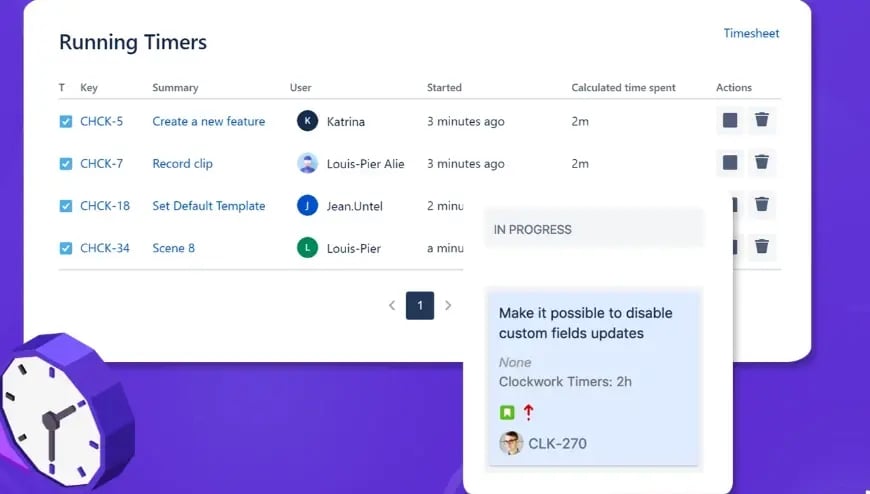Screen dimensions: 870x494
Task: Select page 1 in pagination
Action: tap(420, 305)
